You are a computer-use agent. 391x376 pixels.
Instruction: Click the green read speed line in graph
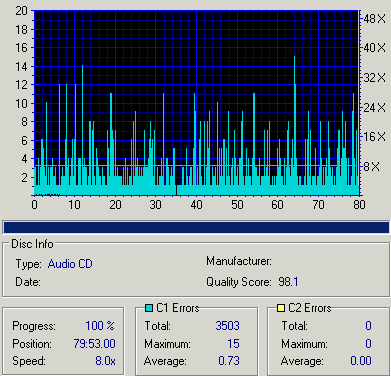[196, 165]
